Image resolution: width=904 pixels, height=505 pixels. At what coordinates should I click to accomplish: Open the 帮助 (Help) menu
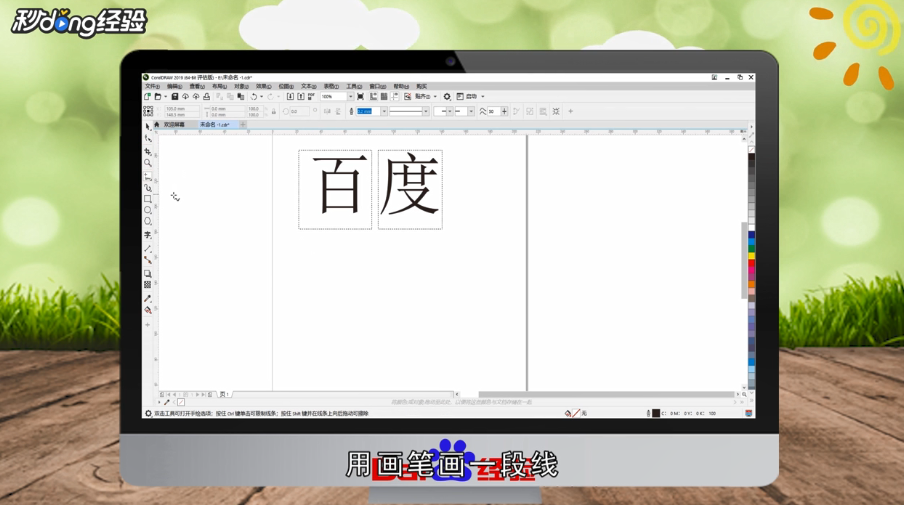[x=401, y=86]
